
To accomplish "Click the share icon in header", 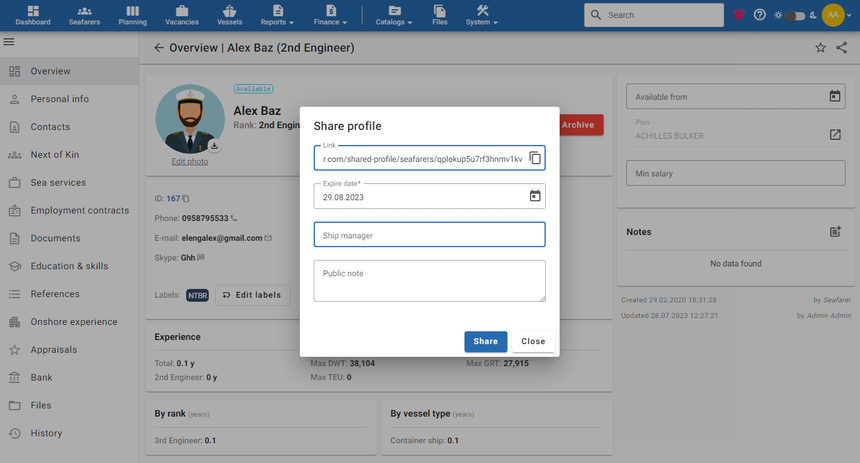I will point(841,48).
